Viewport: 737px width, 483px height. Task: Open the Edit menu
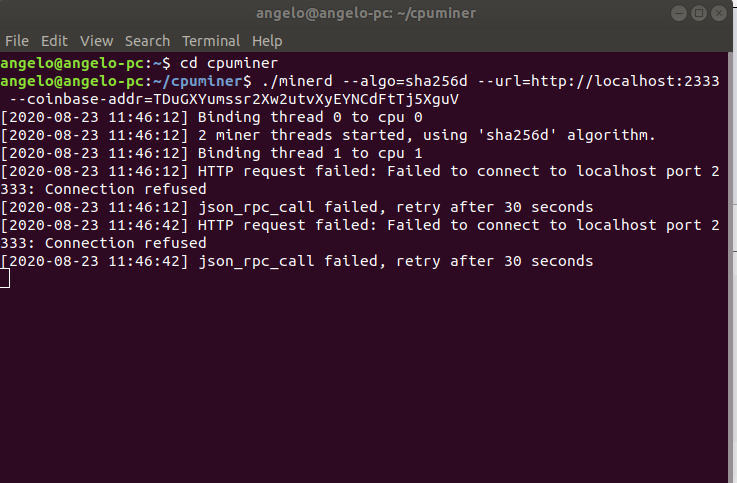[x=55, y=41]
